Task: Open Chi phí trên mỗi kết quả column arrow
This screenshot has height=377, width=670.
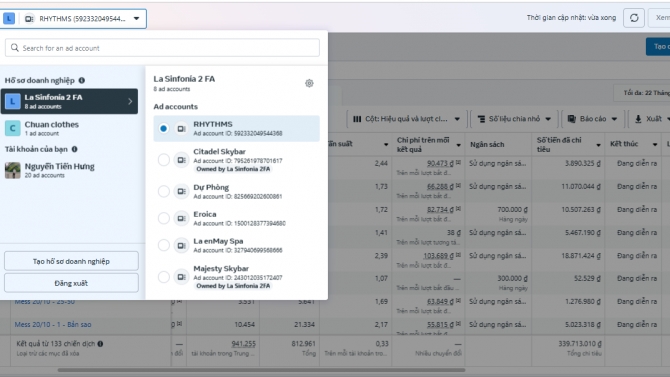Action: pos(458,145)
